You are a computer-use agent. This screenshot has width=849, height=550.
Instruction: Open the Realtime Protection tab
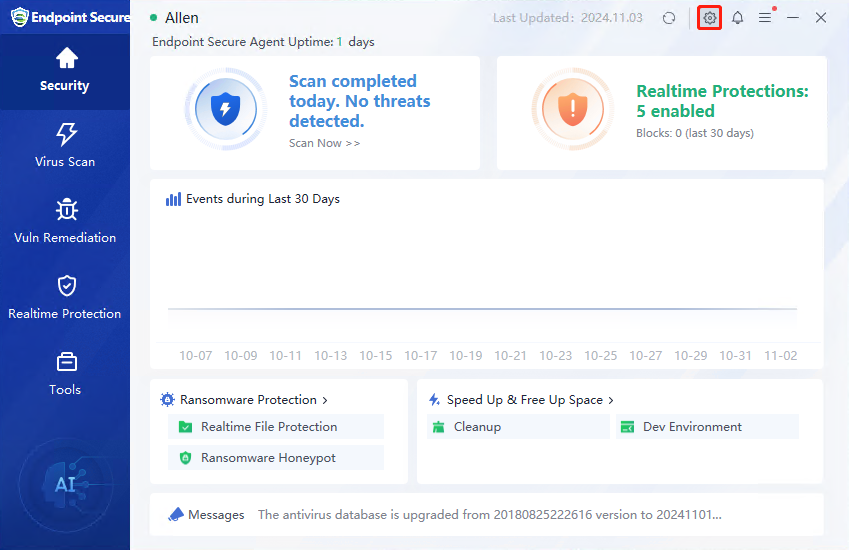click(x=65, y=299)
